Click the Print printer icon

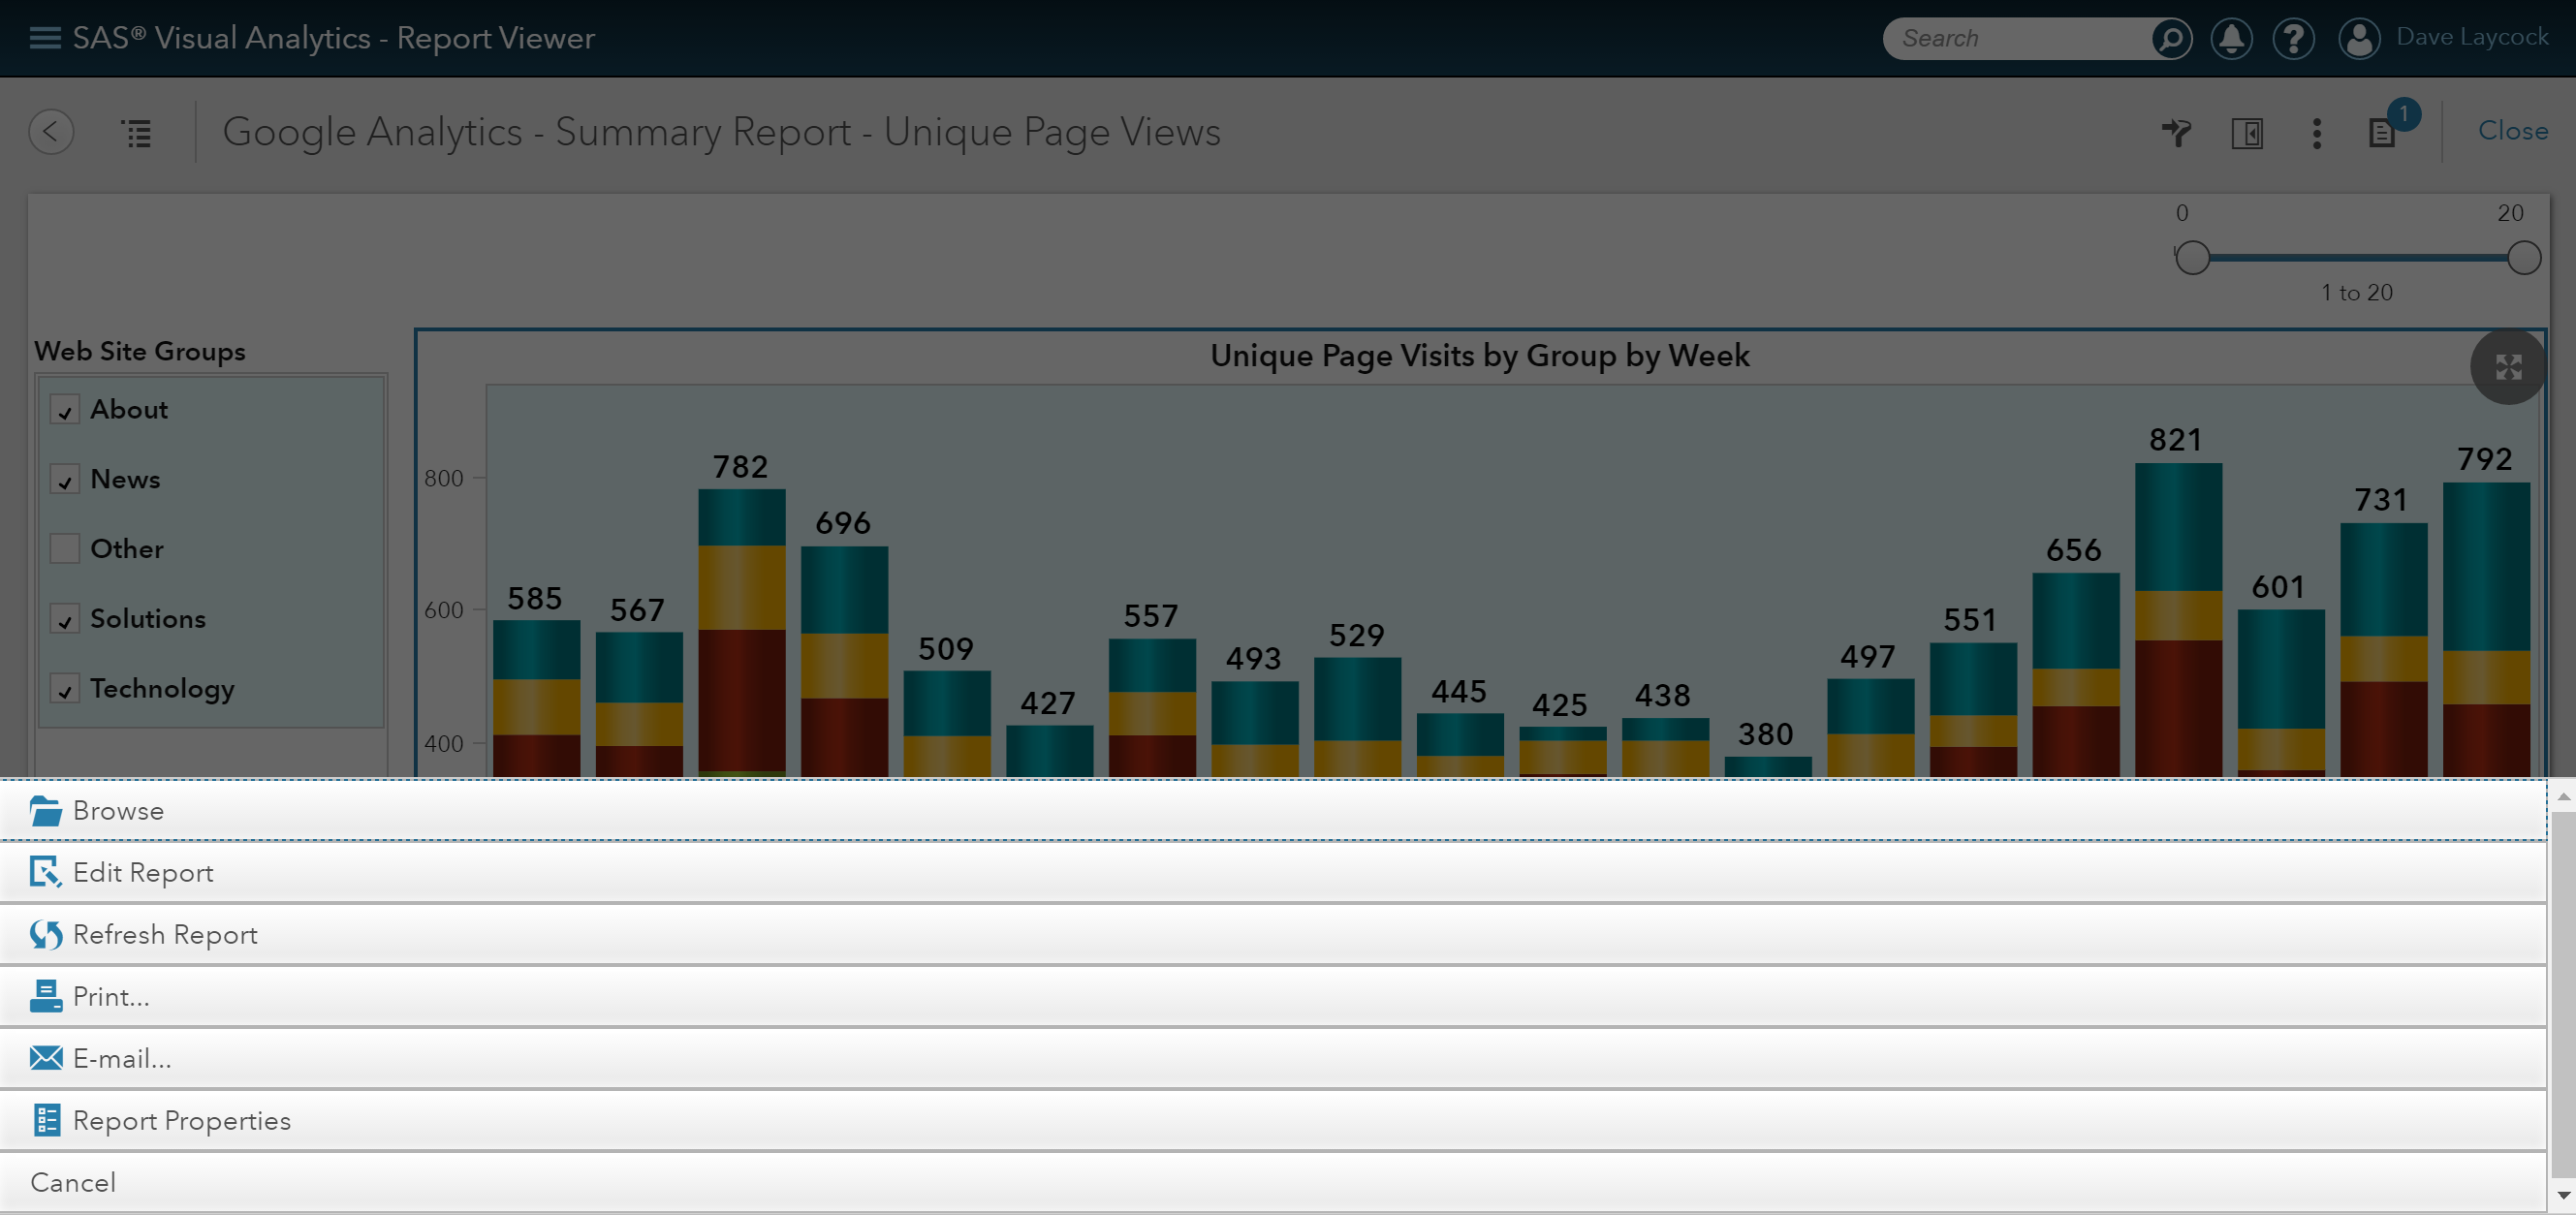(46, 996)
